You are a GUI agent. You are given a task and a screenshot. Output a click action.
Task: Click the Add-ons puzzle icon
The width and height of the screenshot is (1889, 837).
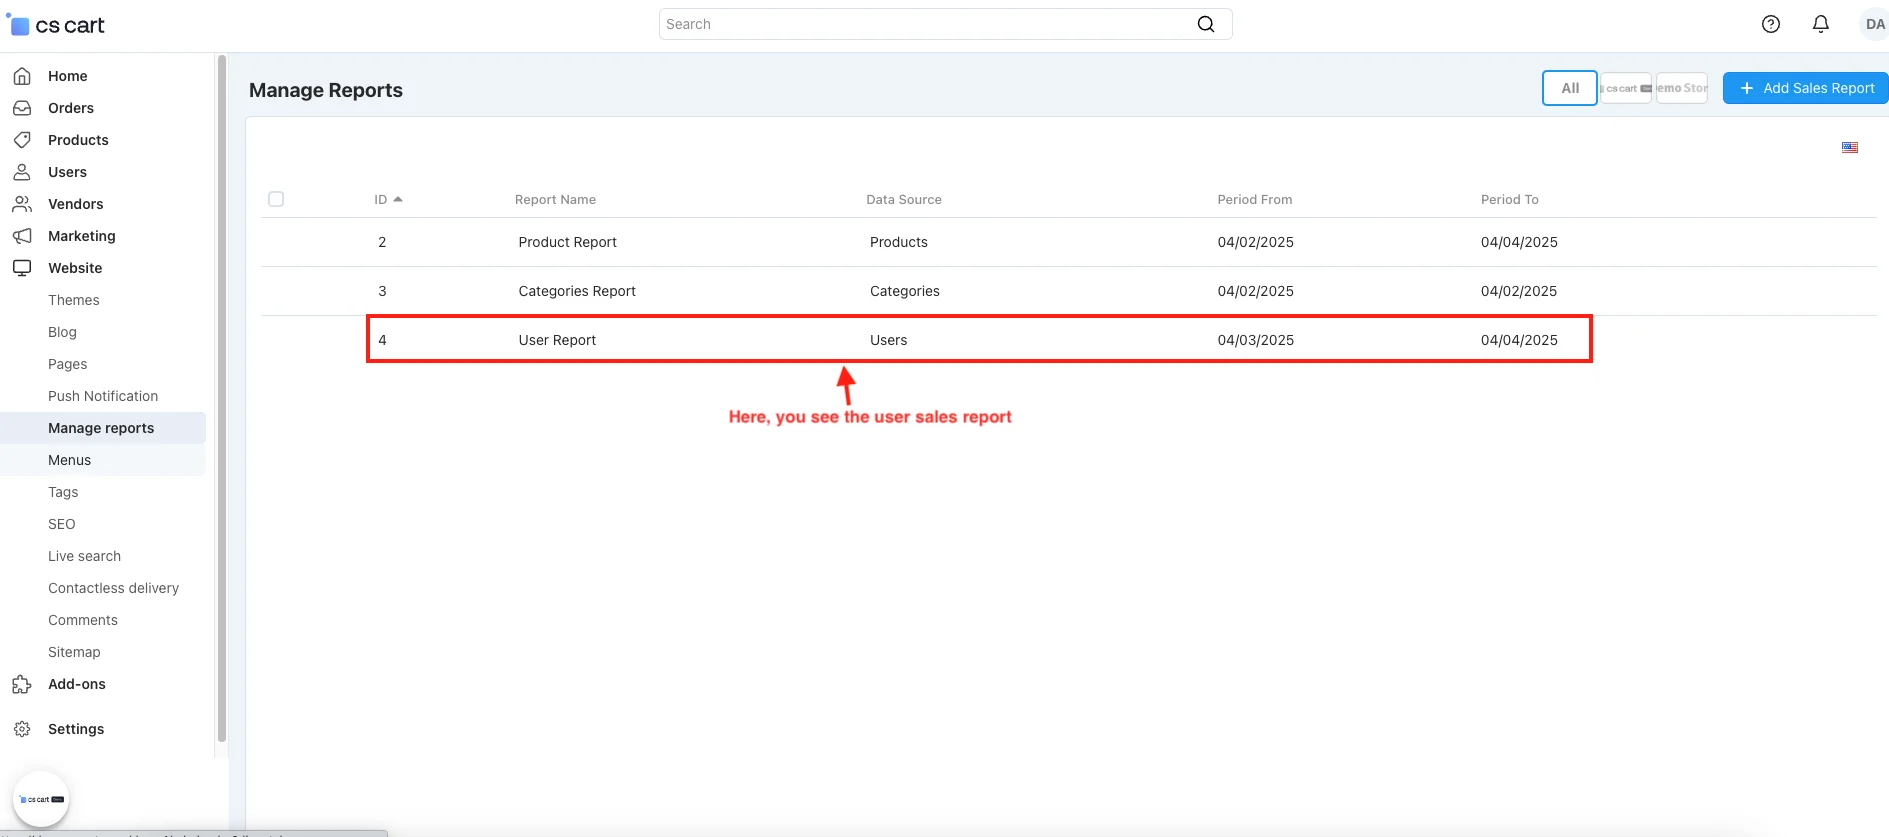[22, 684]
